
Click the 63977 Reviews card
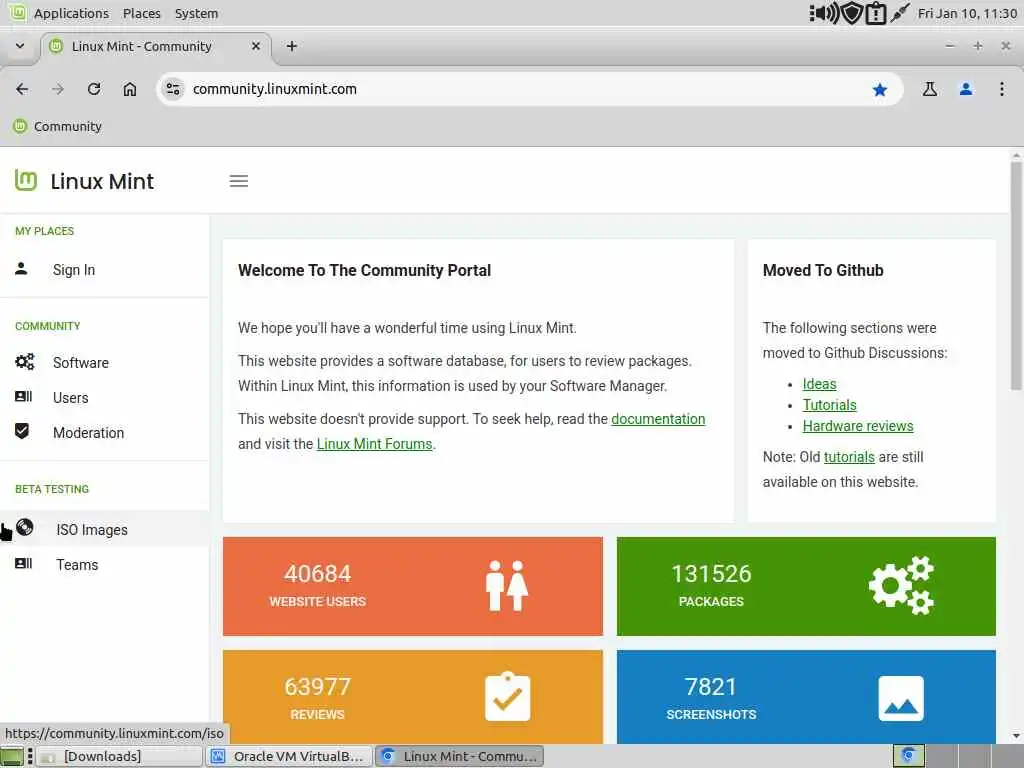pyautogui.click(x=413, y=697)
